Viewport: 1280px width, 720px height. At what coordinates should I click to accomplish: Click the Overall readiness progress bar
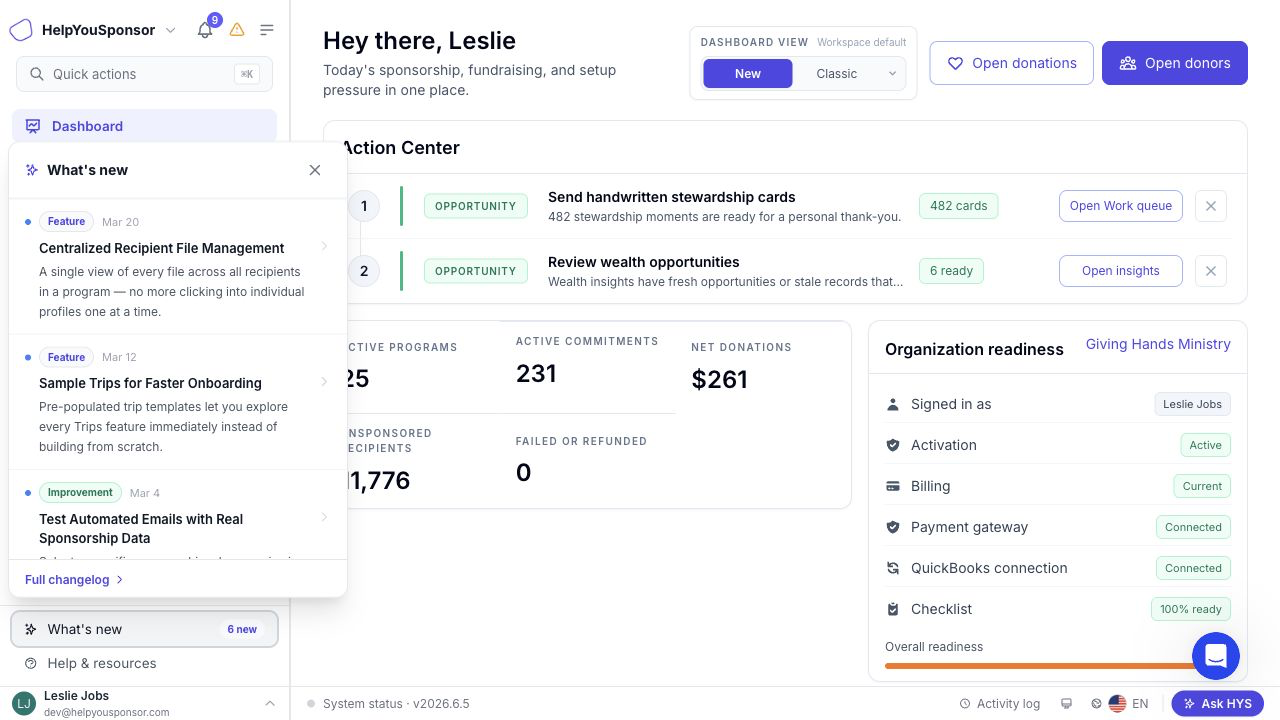click(x=1058, y=666)
